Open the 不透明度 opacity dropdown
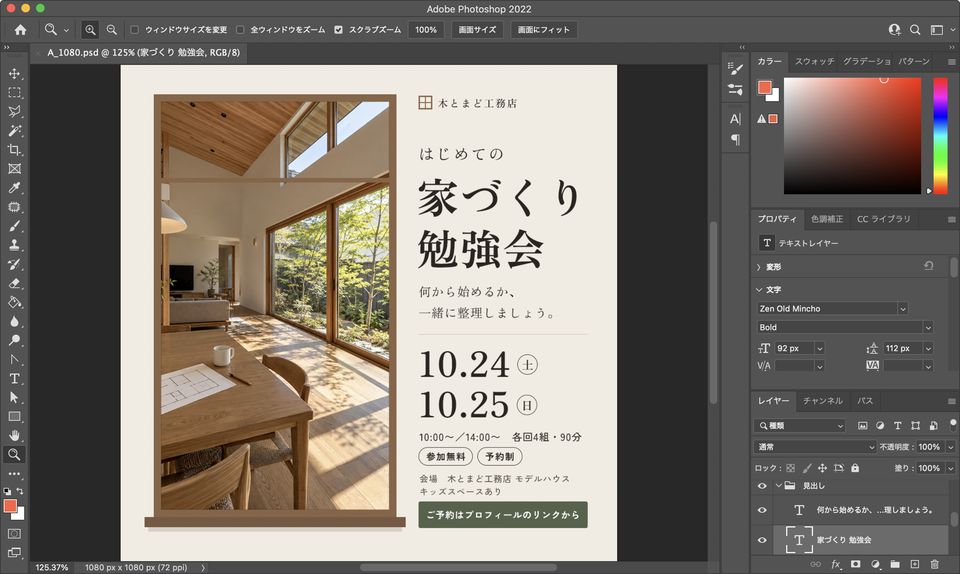The image size is (960, 574). (950, 447)
